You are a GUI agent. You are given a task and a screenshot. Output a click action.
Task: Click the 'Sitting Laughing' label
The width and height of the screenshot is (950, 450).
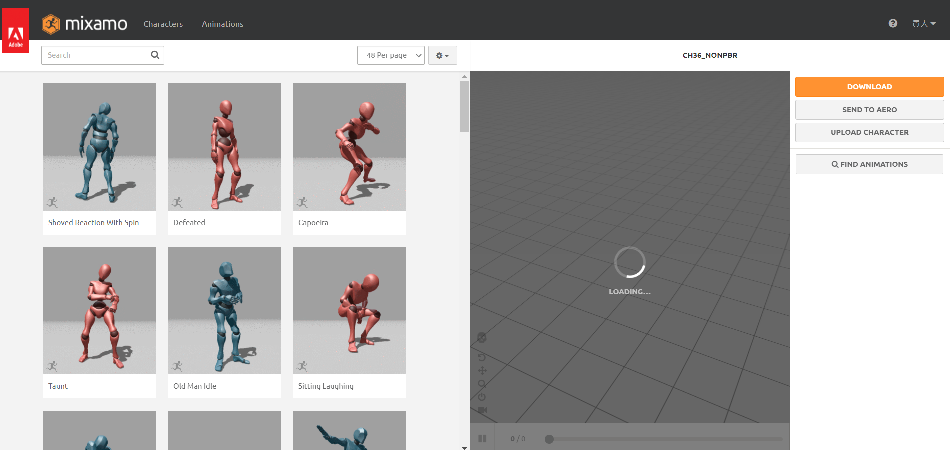(x=326, y=386)
